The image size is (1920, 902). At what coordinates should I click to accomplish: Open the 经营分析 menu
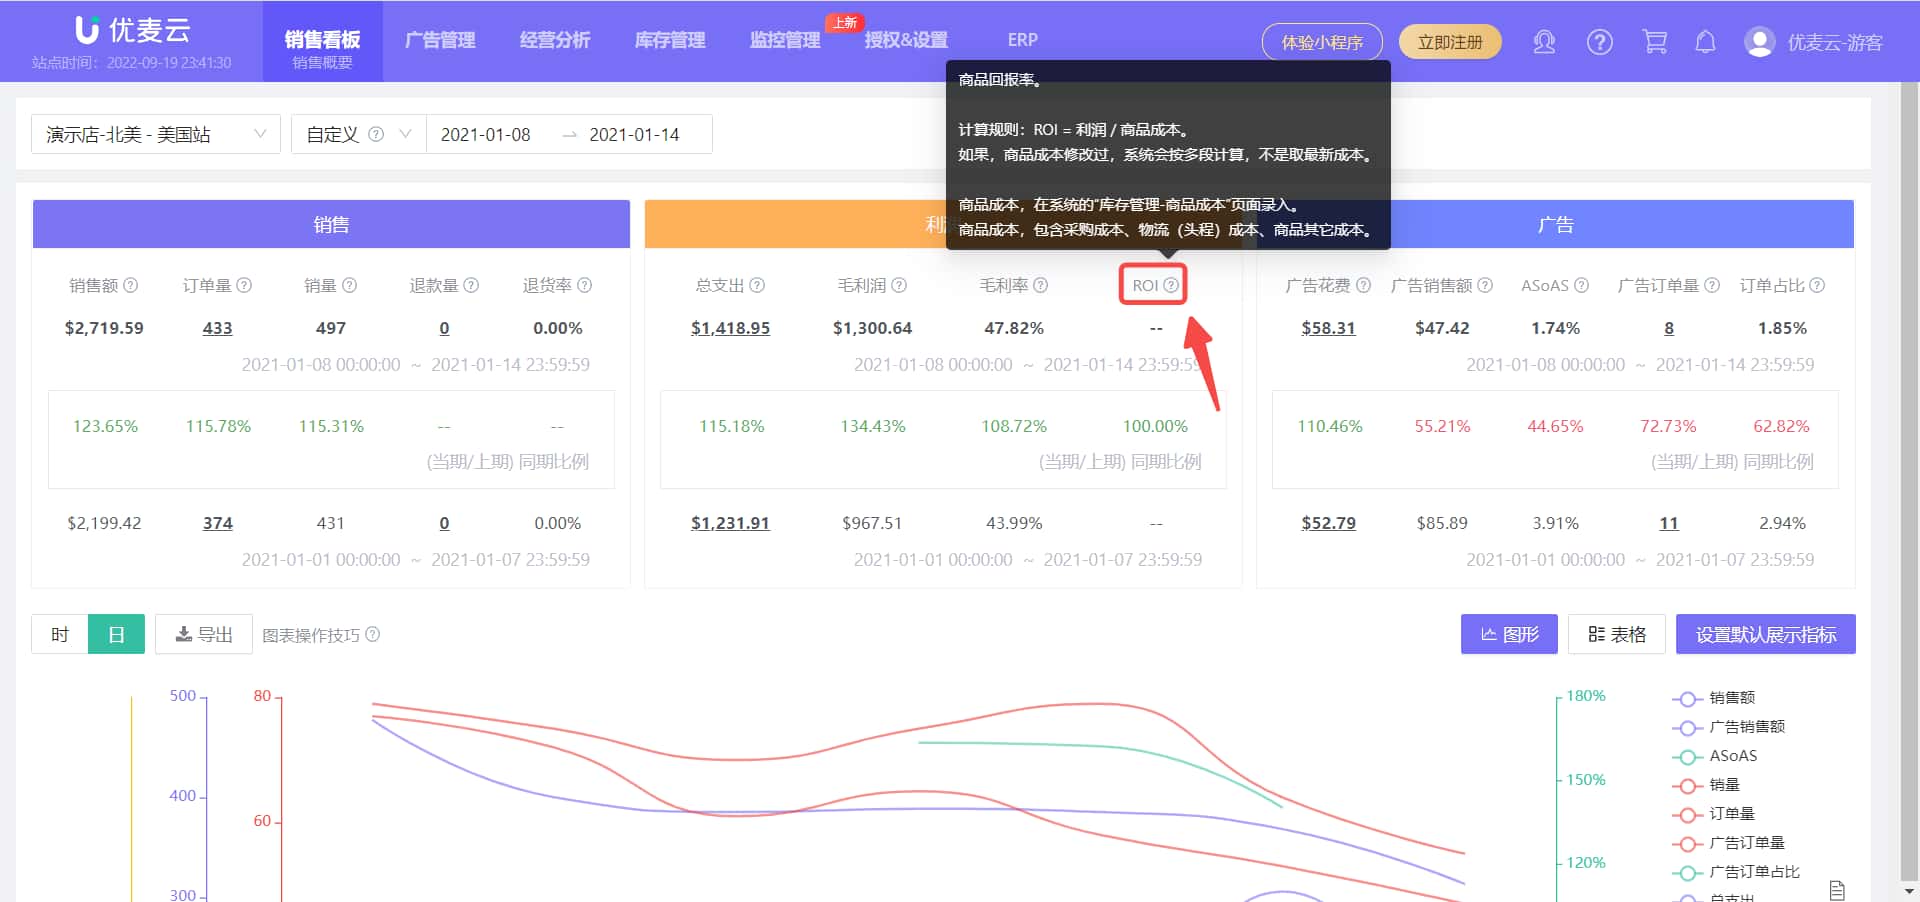[x=555, y=40]
